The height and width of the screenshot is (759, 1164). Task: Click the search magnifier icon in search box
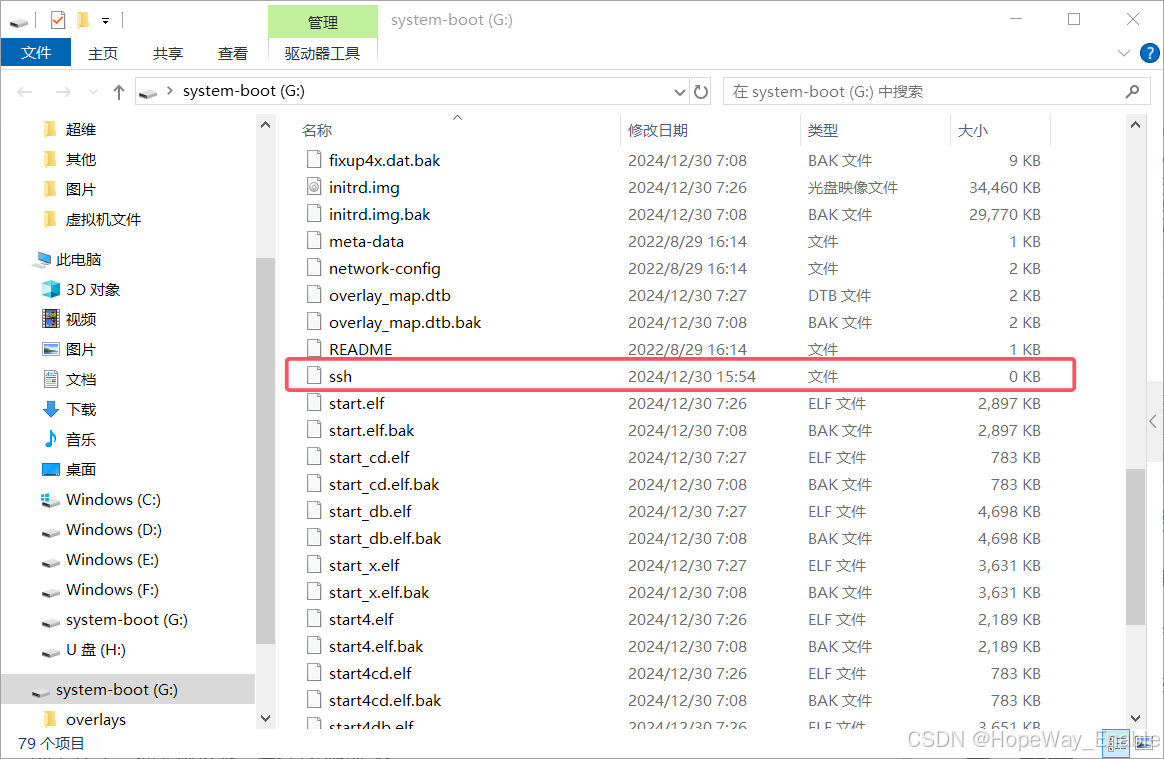1131,91
